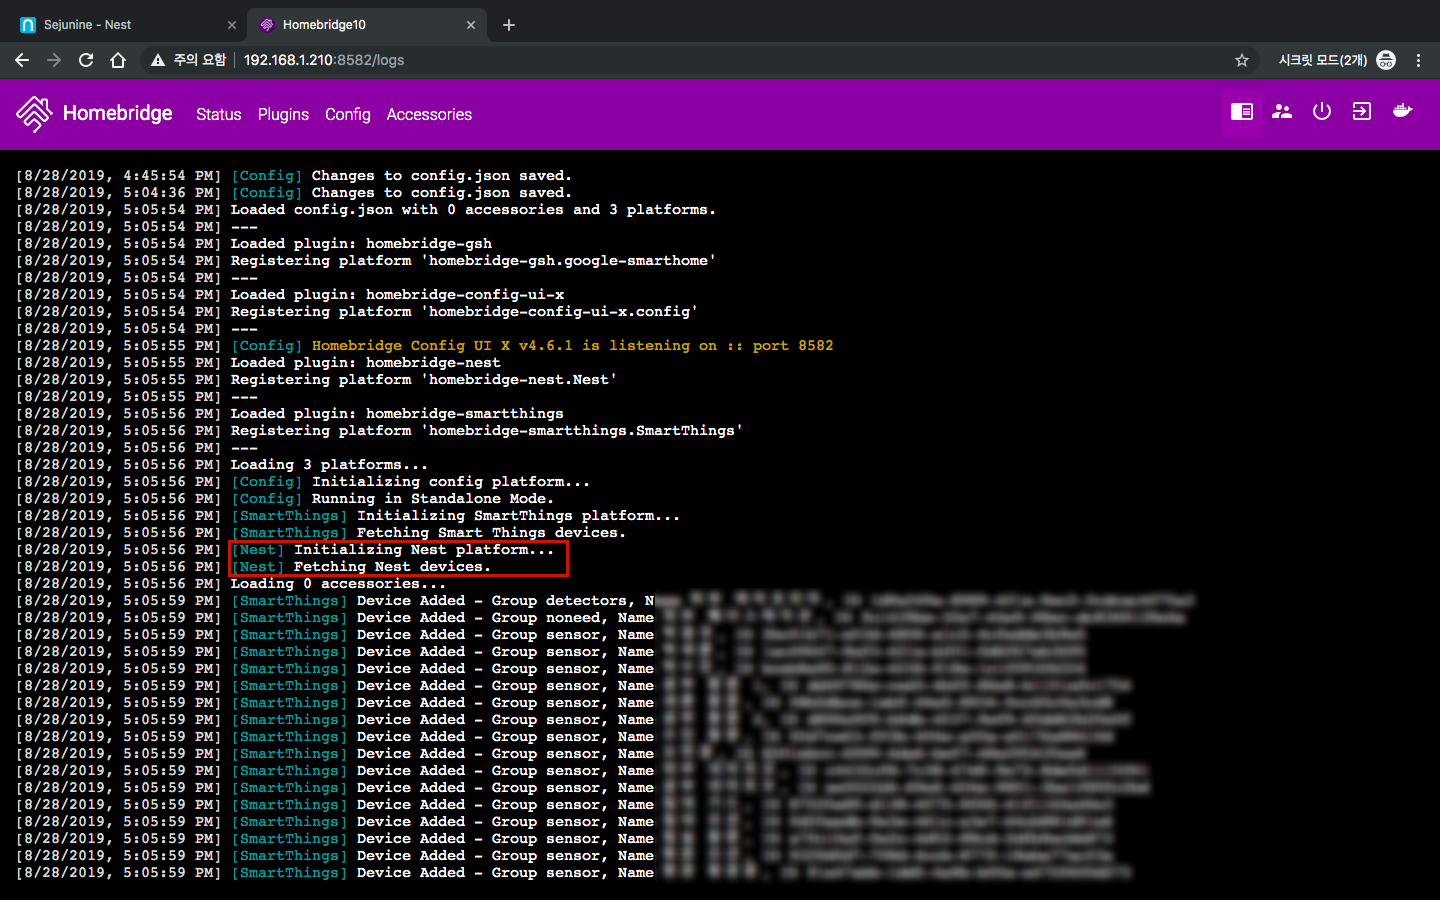
Task: Bookmark this page with the star
Action: [x=1242, y=60]
